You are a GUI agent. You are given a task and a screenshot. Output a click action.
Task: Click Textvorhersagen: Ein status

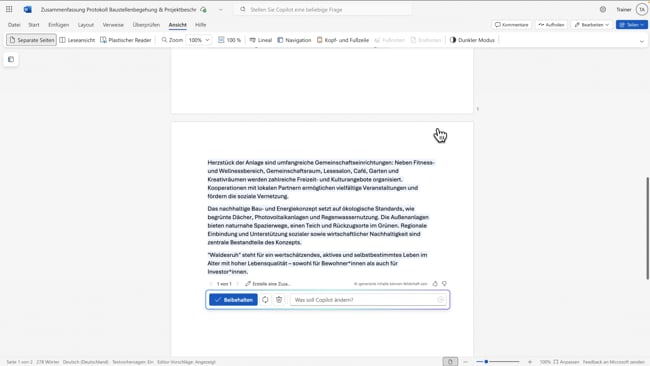pyautogui.click(x=133, y=362)
